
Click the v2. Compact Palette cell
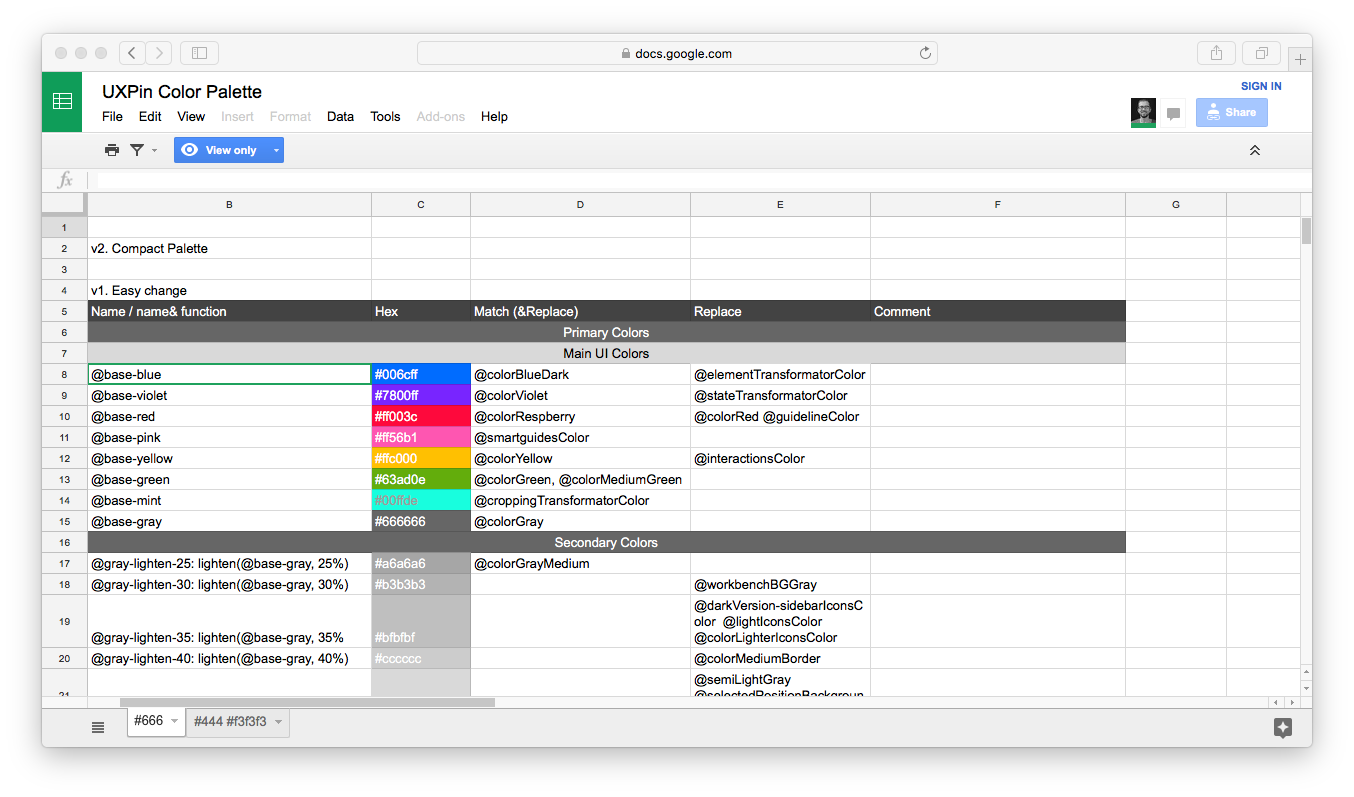(x=230, y=249)
